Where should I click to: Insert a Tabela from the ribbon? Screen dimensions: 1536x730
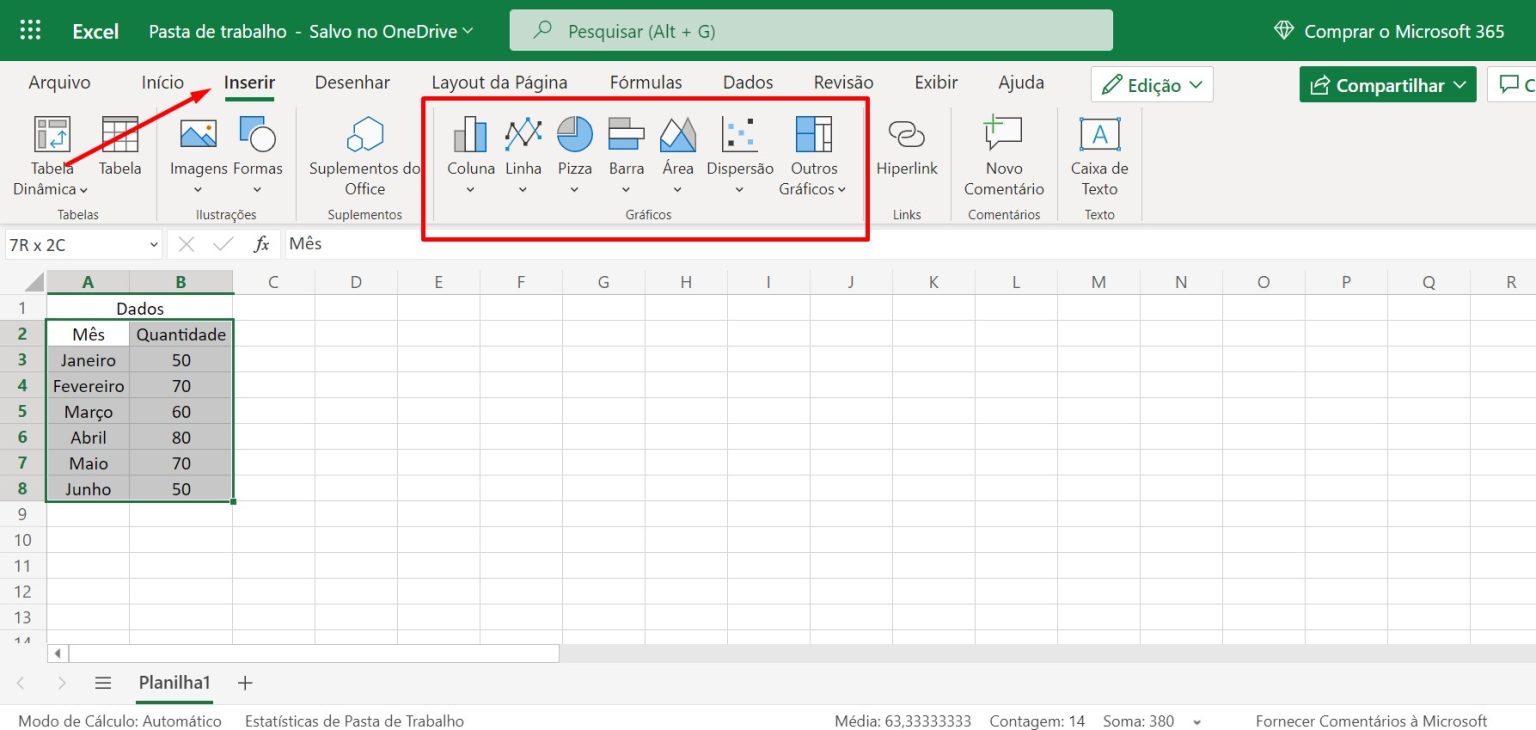[119, 145]
